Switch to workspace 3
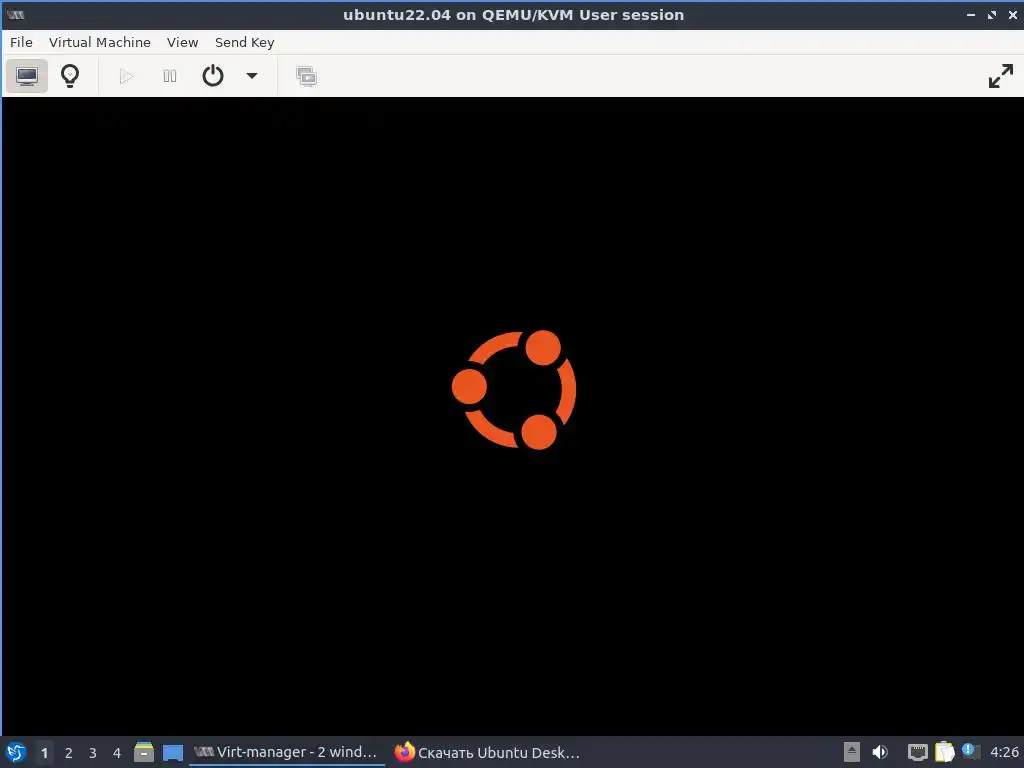 93,753
